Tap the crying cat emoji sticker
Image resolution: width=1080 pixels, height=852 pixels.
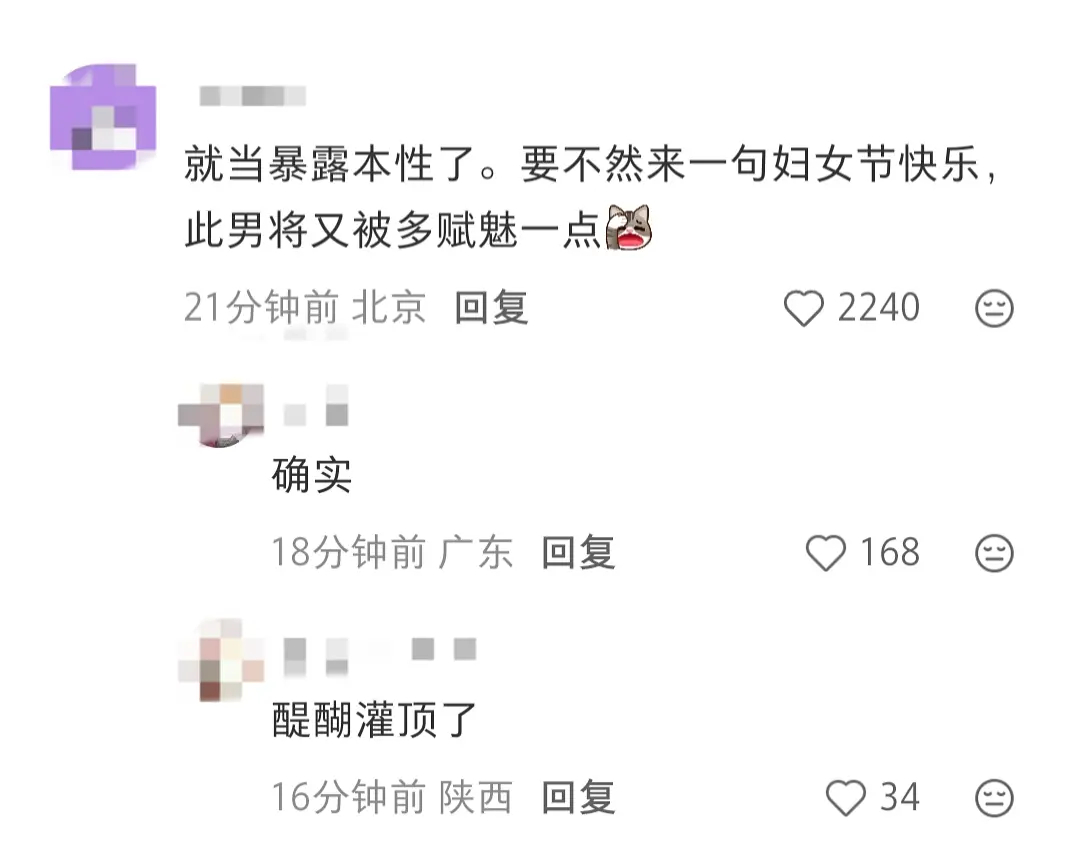pos(628,227)
